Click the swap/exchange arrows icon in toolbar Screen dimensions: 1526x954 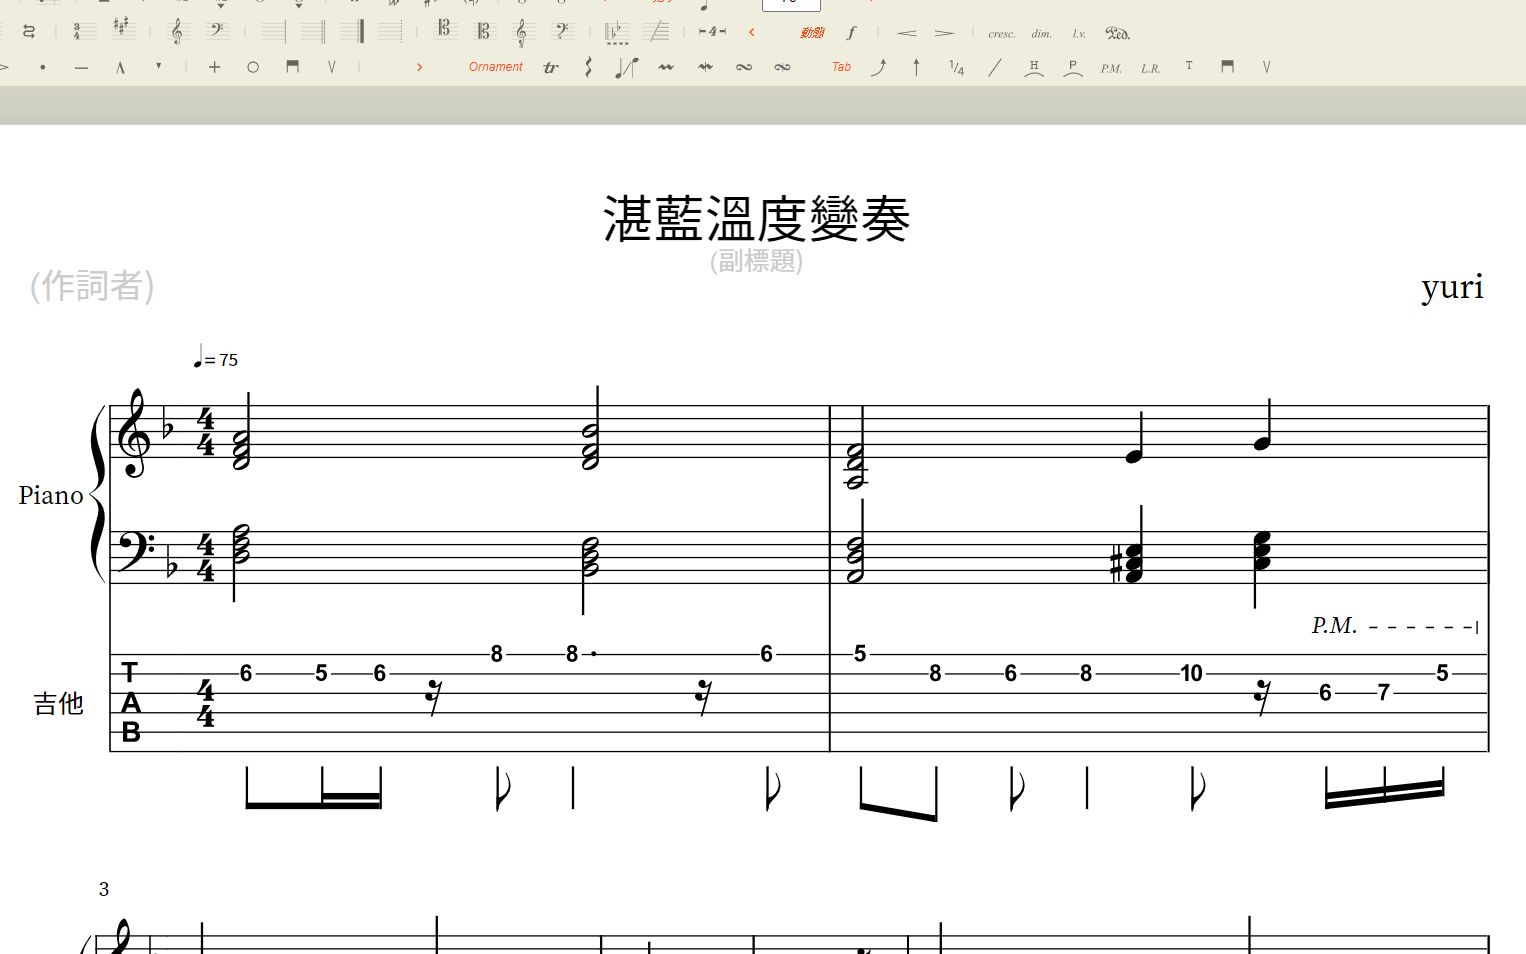pos(29,32)
